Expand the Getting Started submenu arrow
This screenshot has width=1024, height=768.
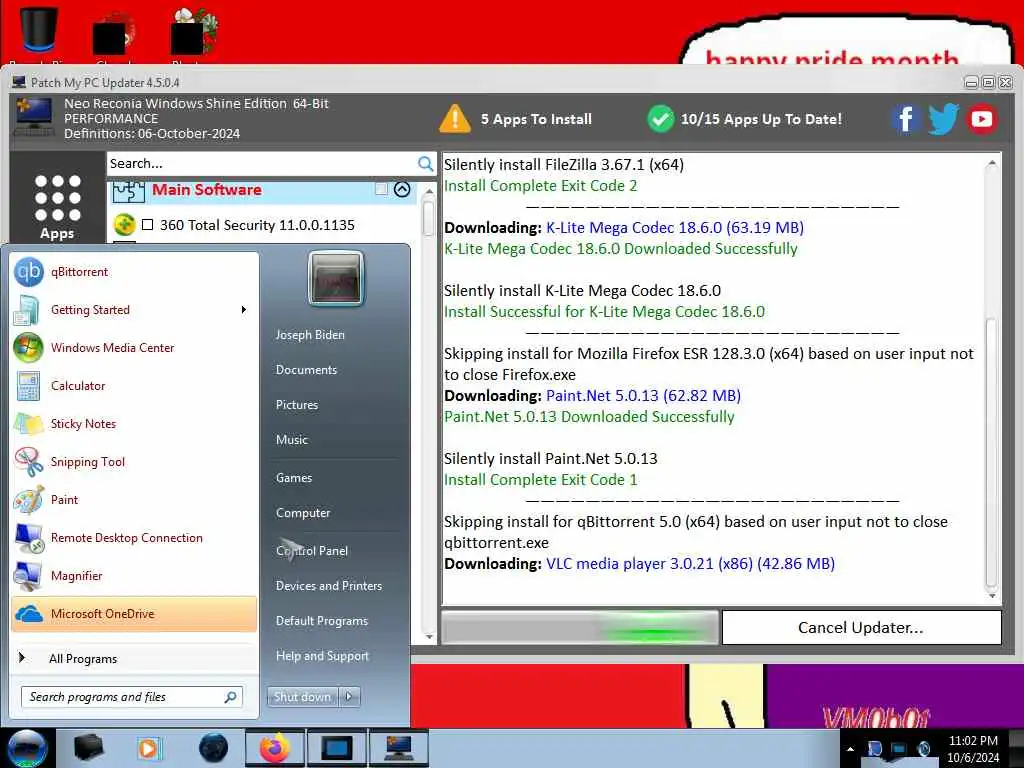click(x=244, y=310)
